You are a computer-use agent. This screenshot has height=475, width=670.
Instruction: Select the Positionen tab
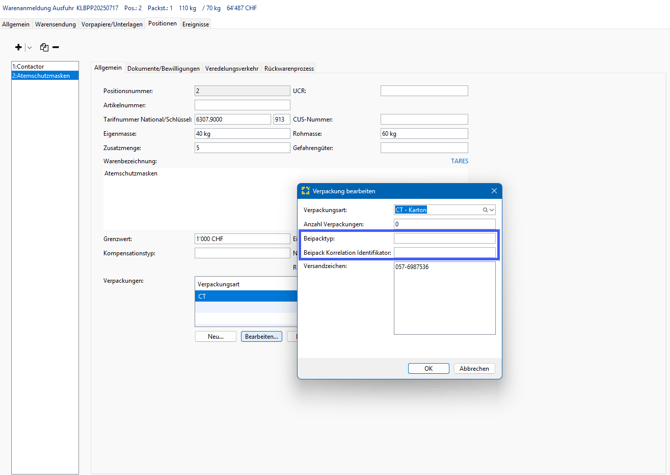click(x=162, y=23)
